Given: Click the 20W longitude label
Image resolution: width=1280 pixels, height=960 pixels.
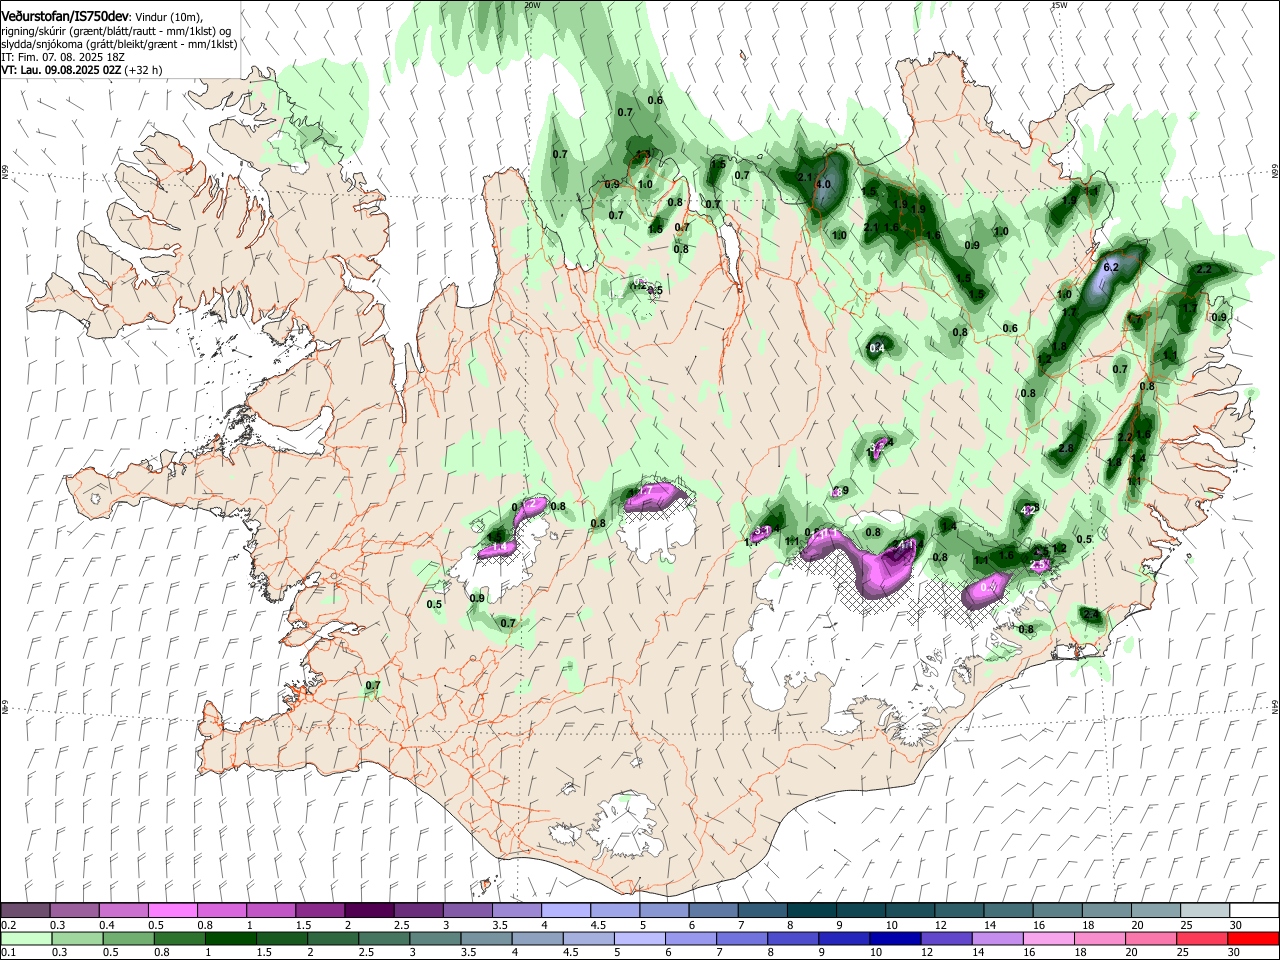Looking at the screenshot, I should pyautogui.click(x=532, y=5).
